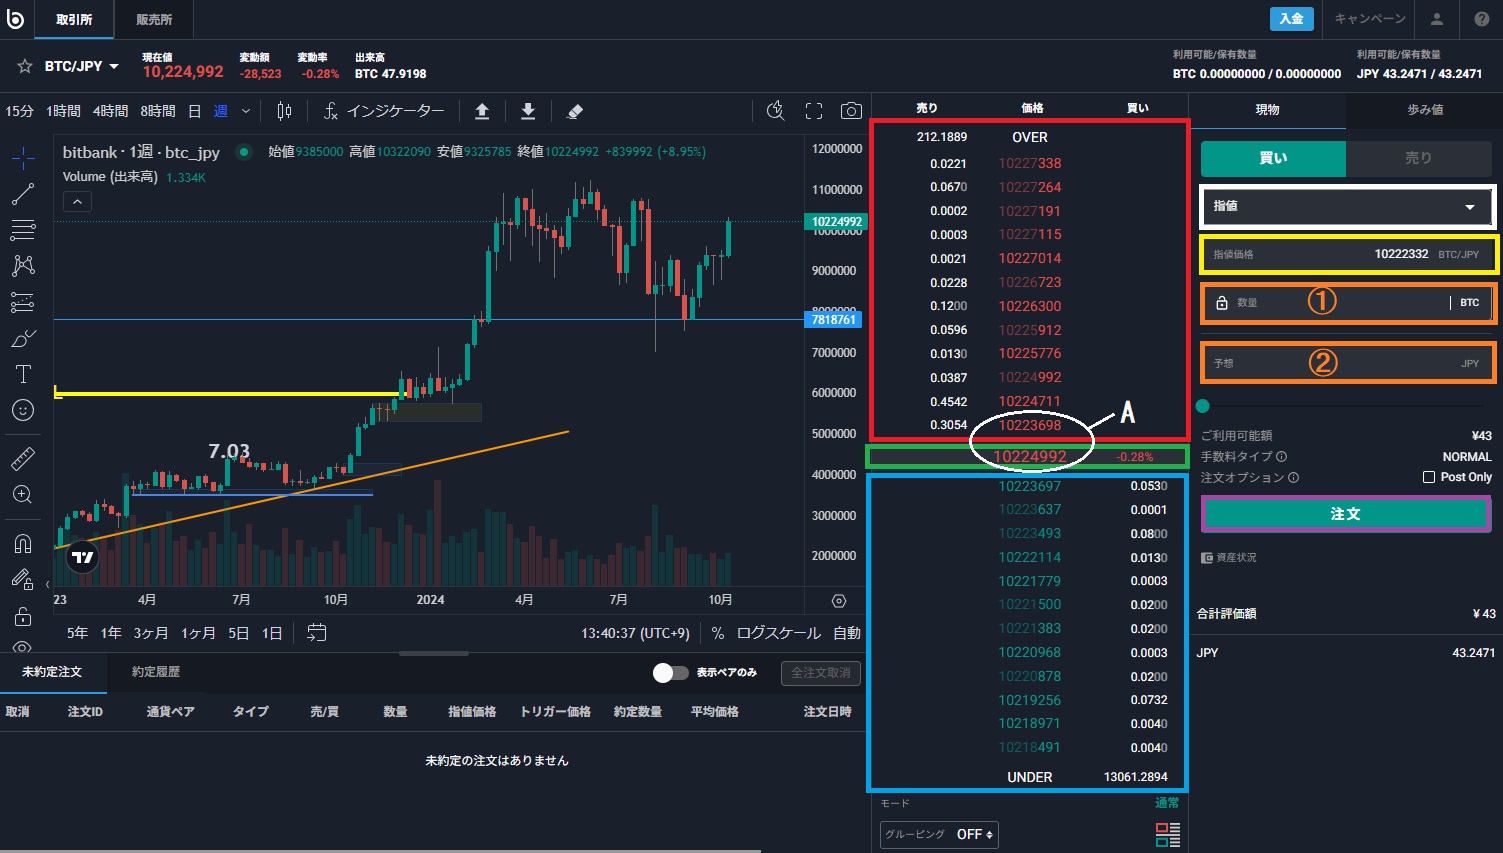Click the upload chart layout icon
The width and height of the screenshot is (1503, 853).
(482, 111)
